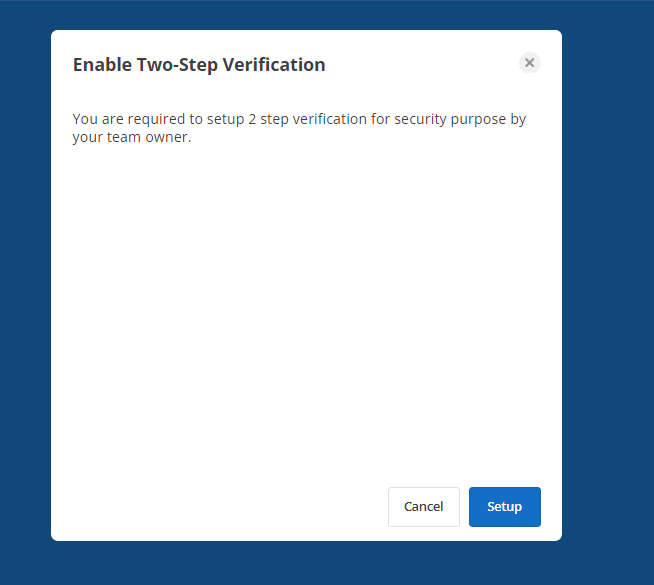The image size is (654, 585).
Task: Click the word "Verification" in the title
Action: pyautogui.click(x=274, y=65)
